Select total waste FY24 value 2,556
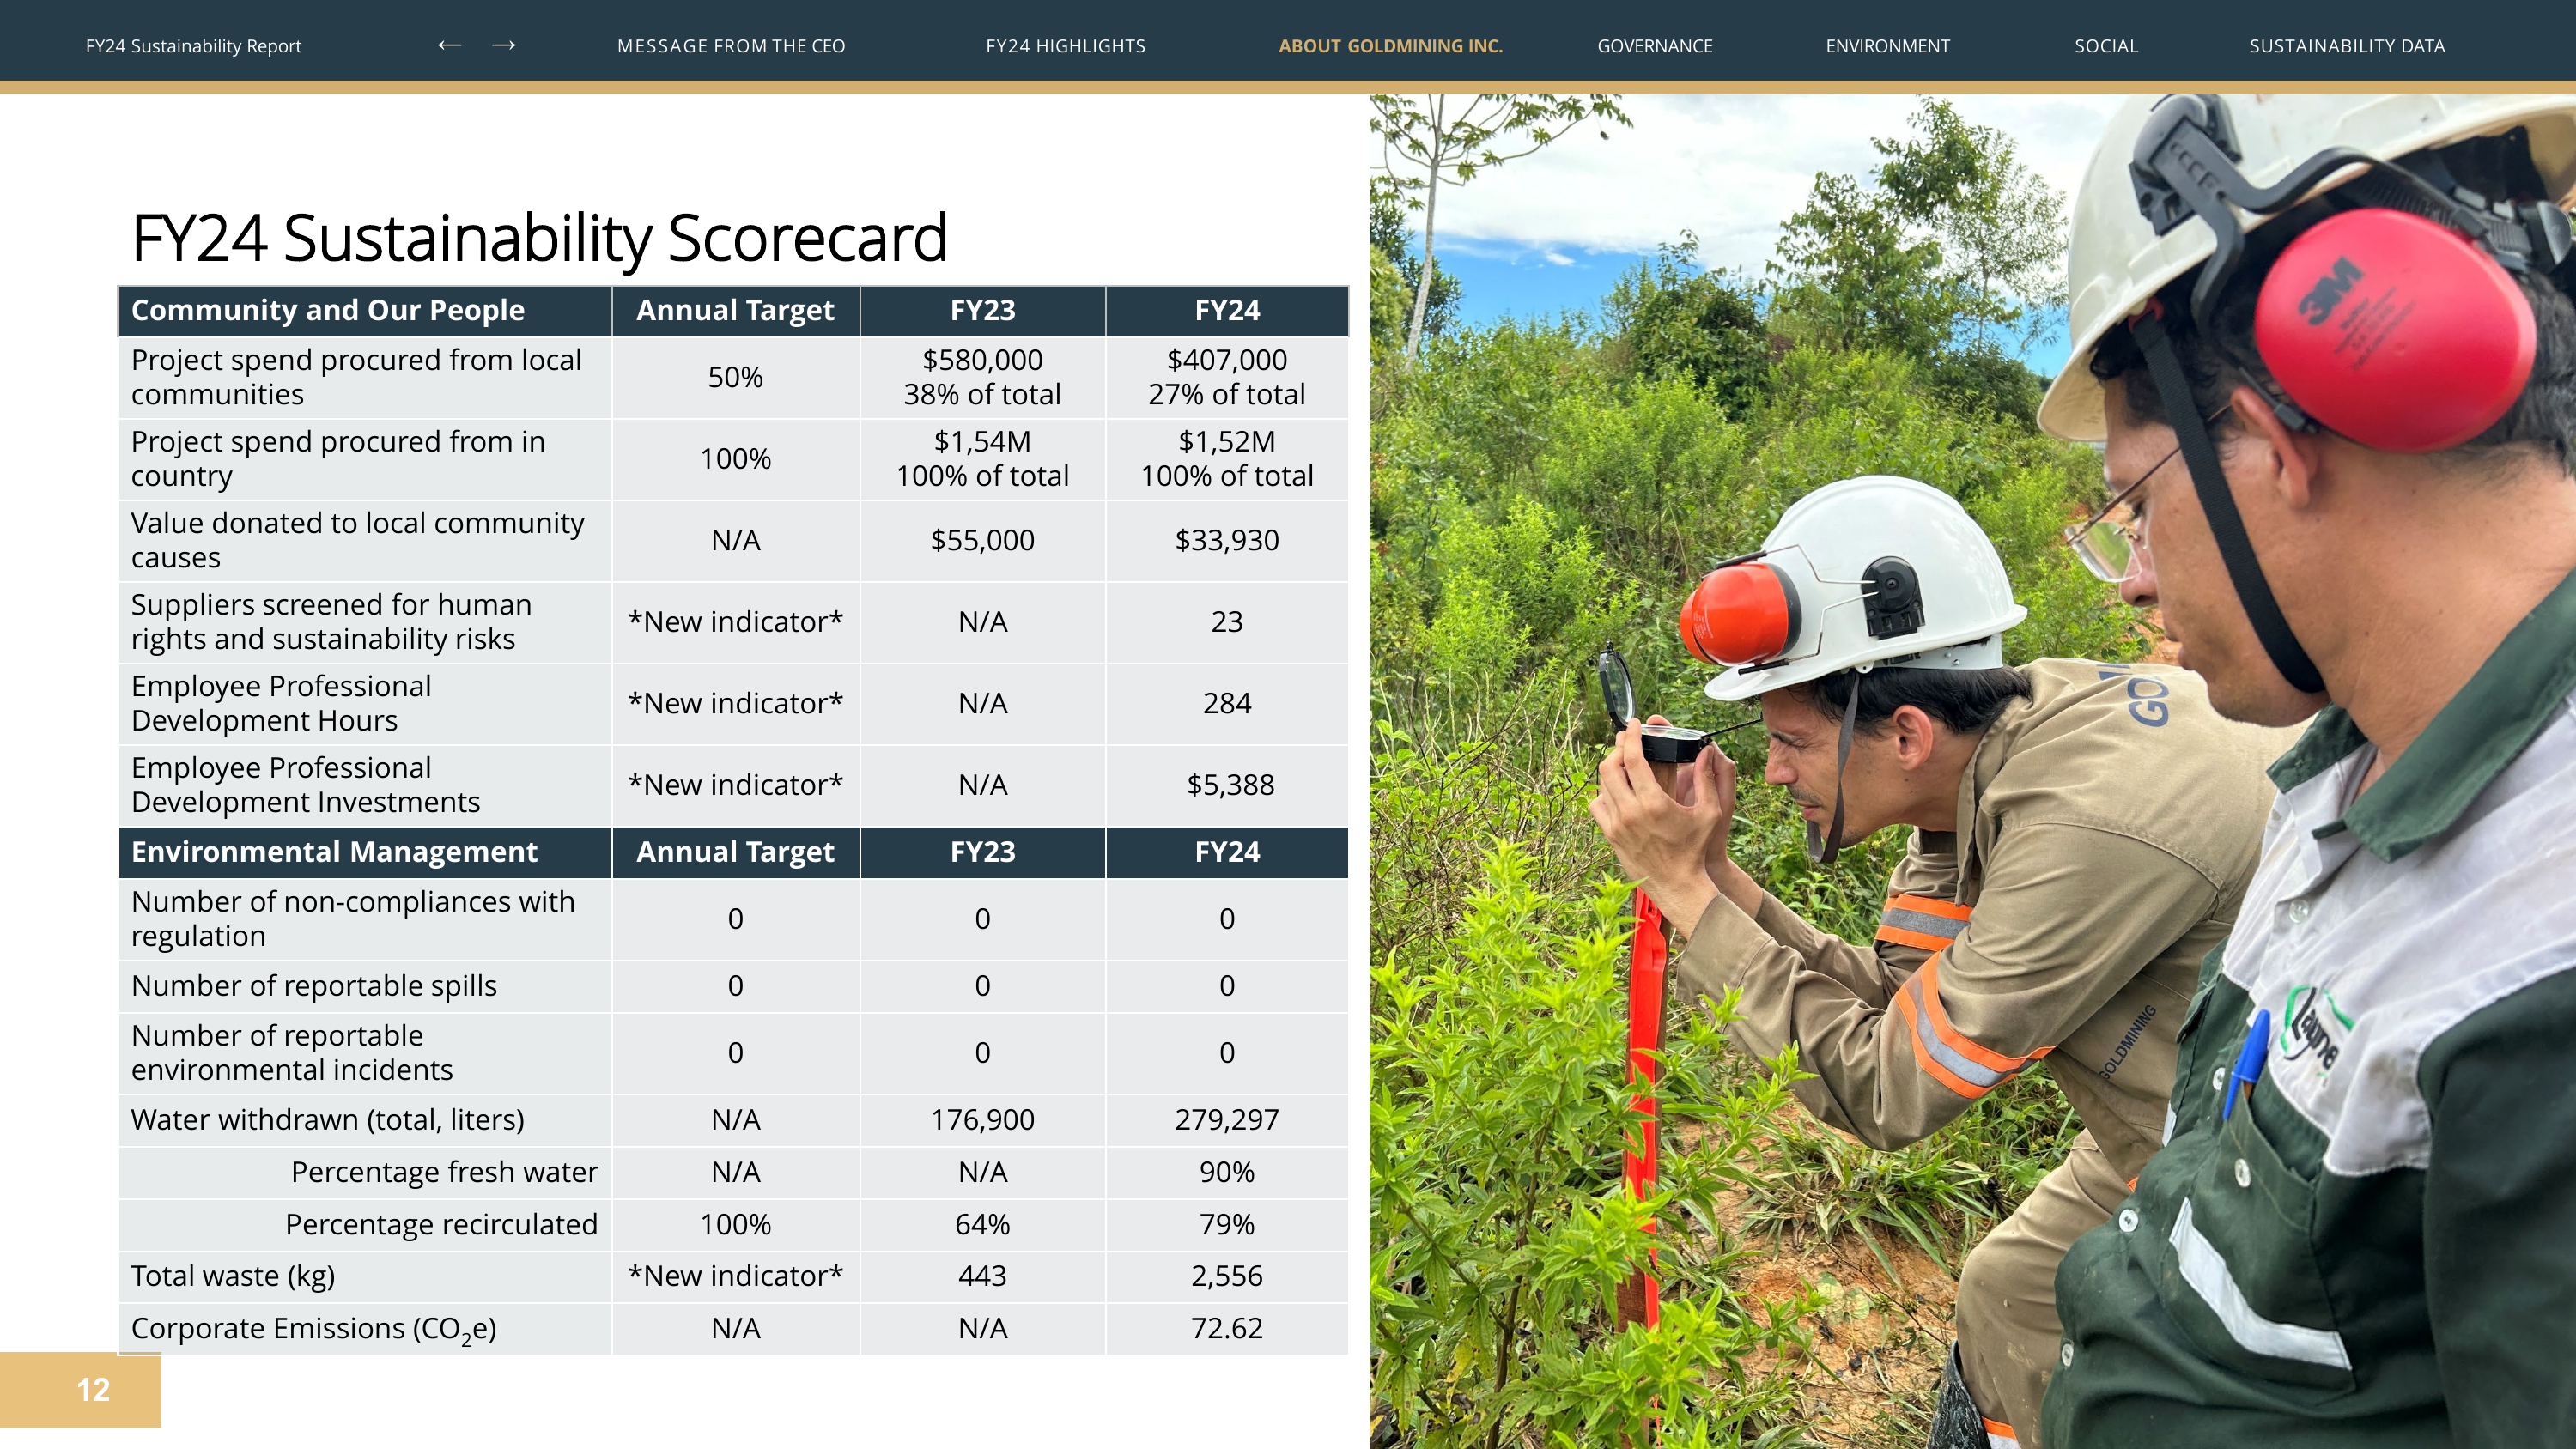Viewport: 2576px width, 1449px height. point(1226,1276)
